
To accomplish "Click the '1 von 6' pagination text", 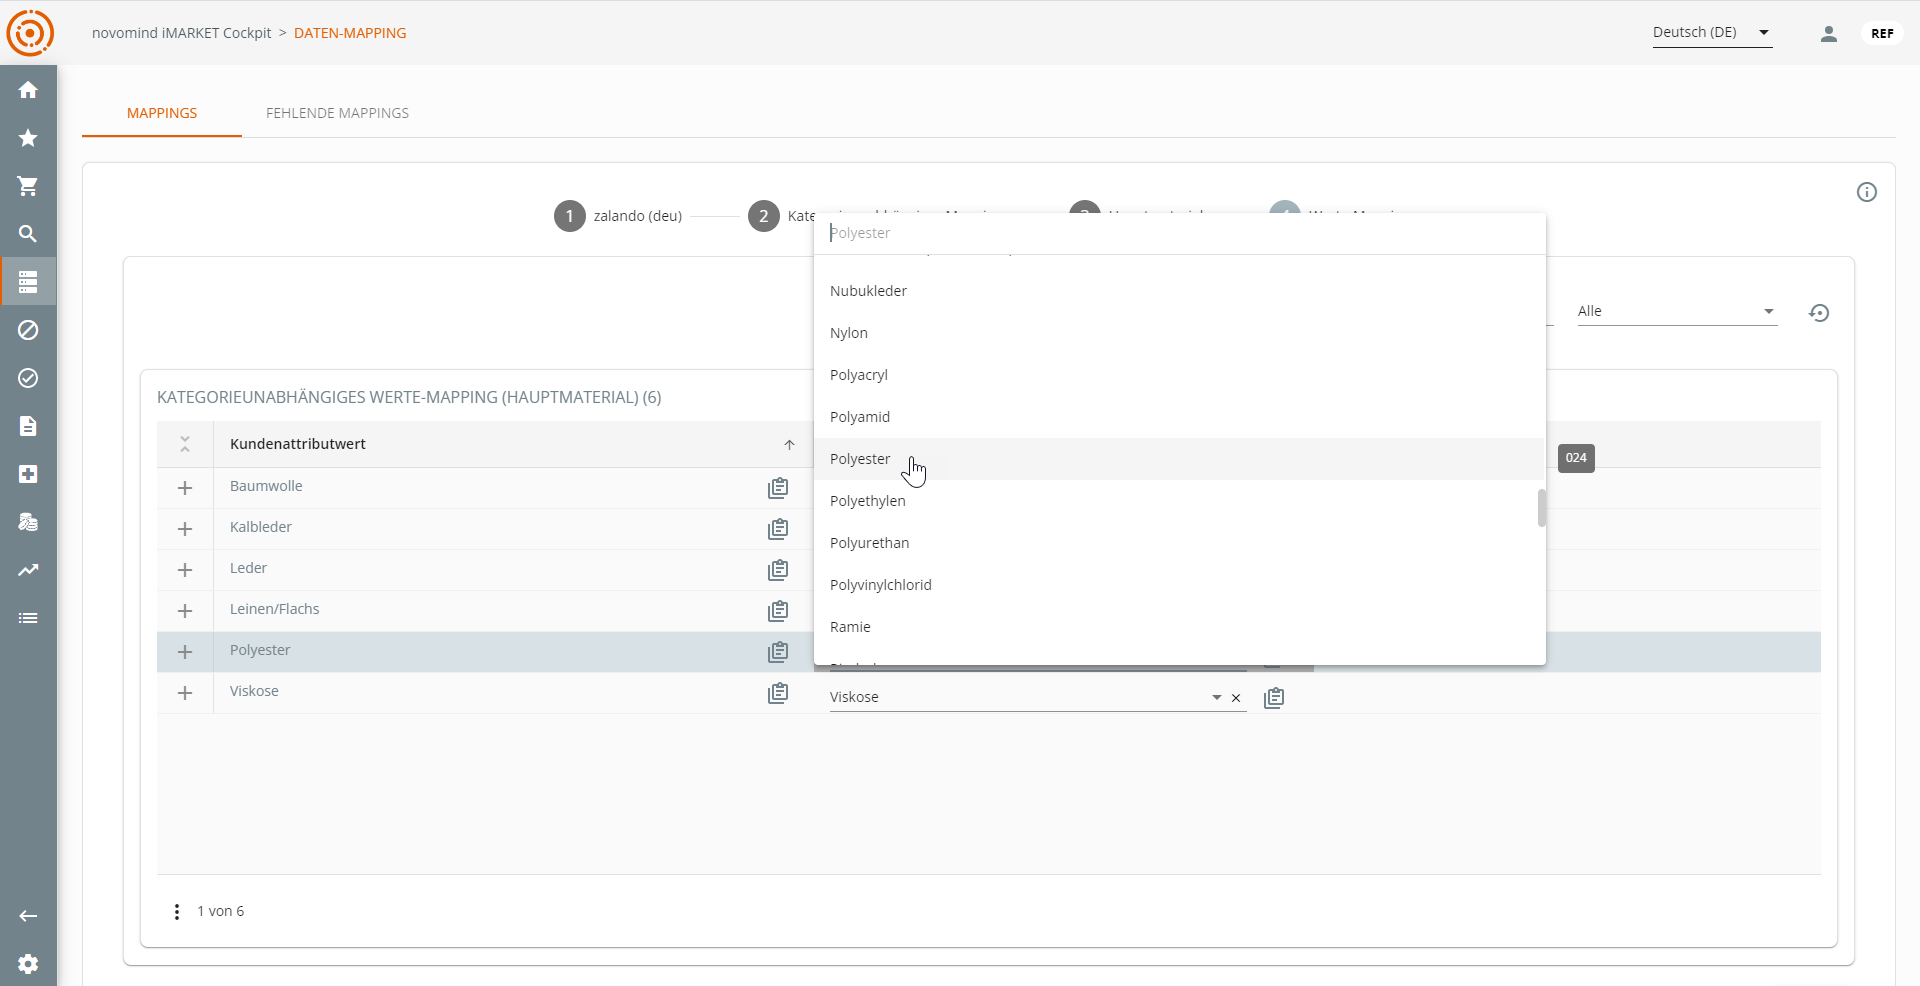I will pos(220,911).
